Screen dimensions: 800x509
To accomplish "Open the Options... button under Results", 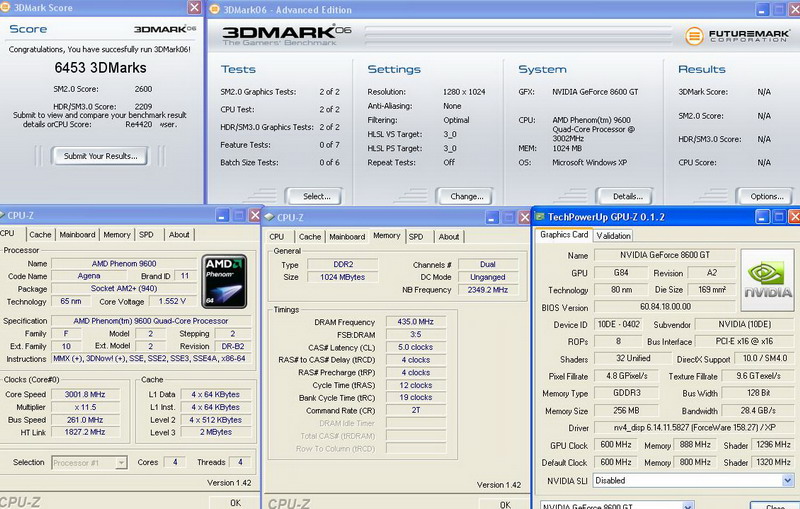I will (x=766, y=196).
